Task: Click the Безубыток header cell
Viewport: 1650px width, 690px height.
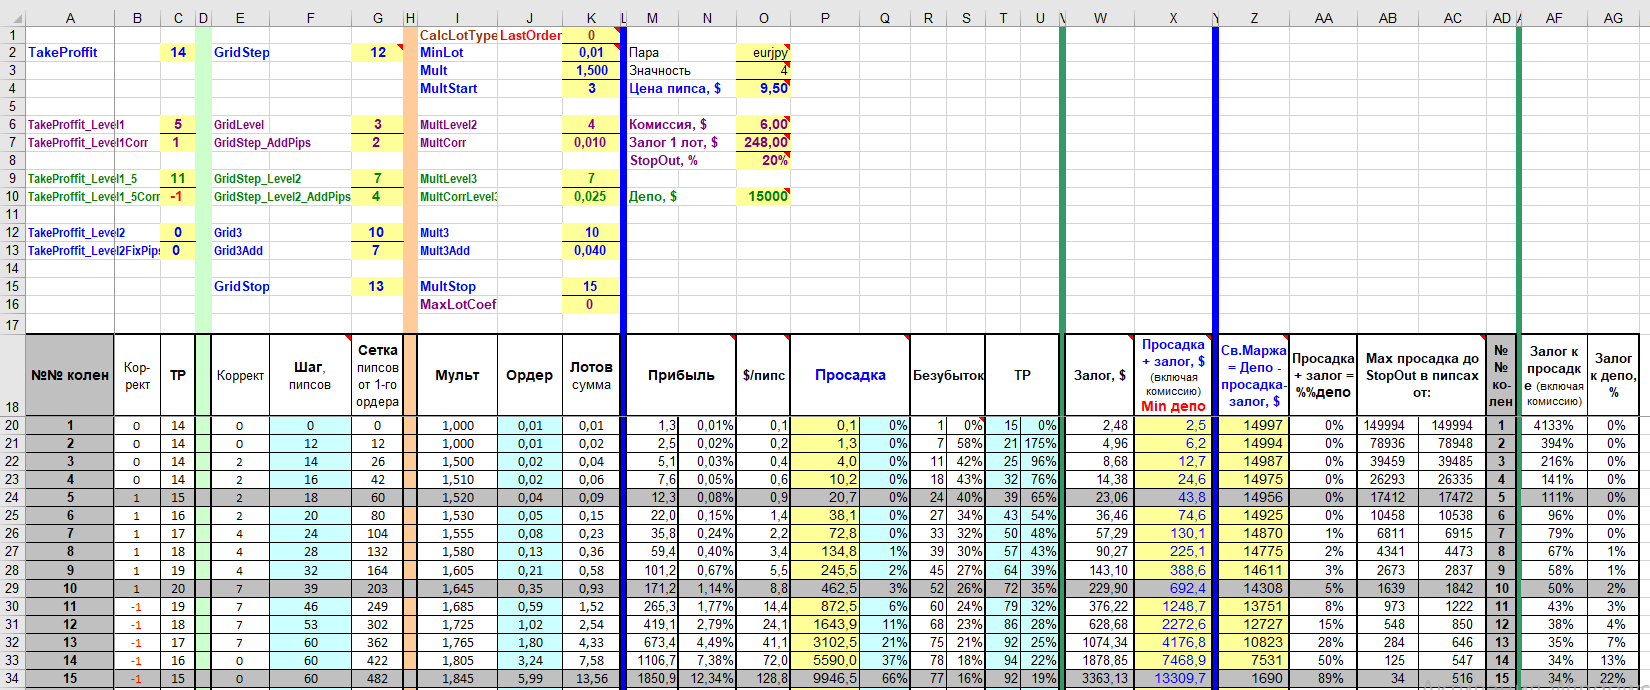Action: coord(947,375)
